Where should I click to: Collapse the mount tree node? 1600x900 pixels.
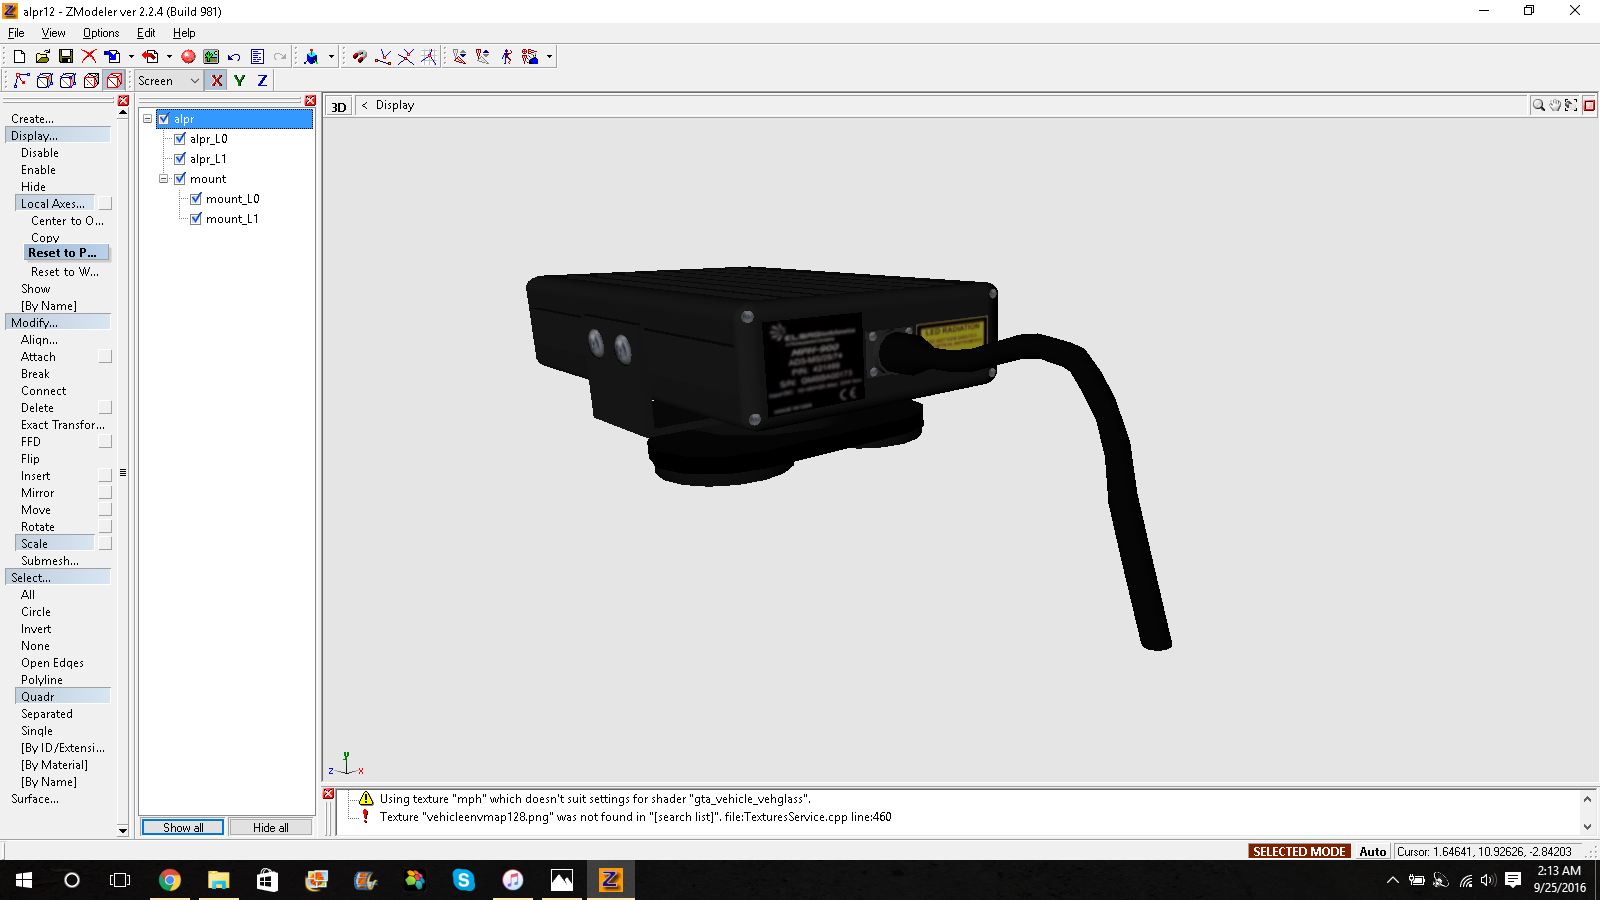click(x=164, y=179)
